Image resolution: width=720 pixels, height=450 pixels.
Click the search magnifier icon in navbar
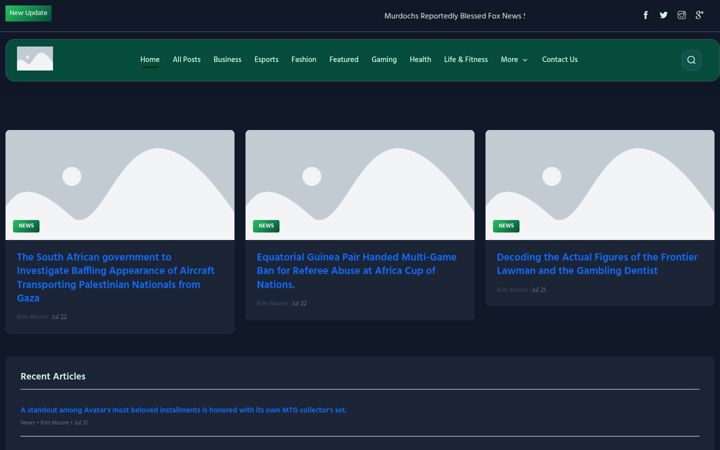click(691, 60)
